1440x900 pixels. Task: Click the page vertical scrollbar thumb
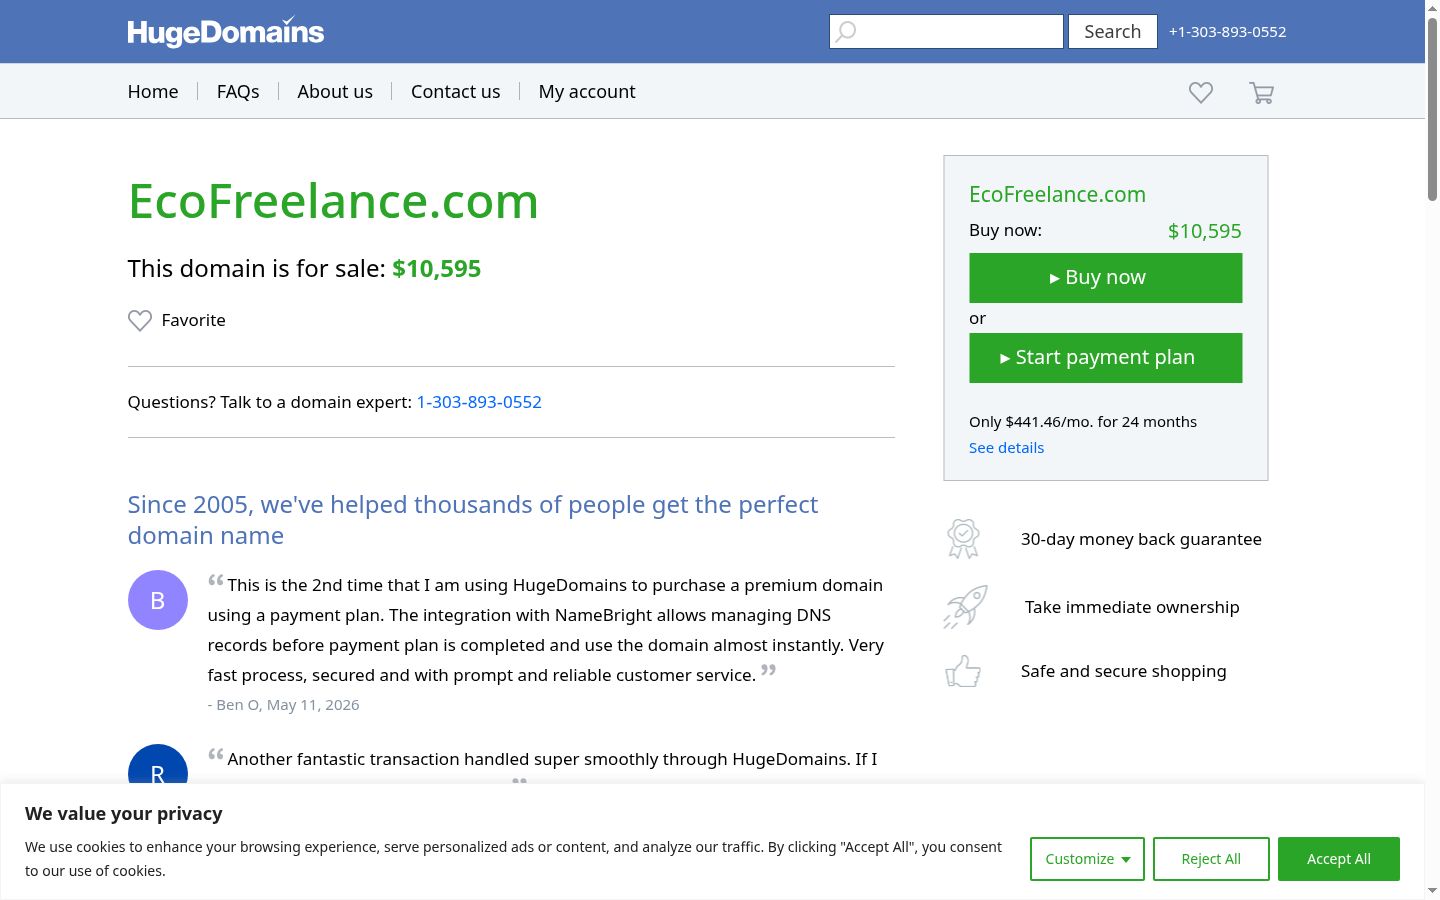(x=1432, y=110)
